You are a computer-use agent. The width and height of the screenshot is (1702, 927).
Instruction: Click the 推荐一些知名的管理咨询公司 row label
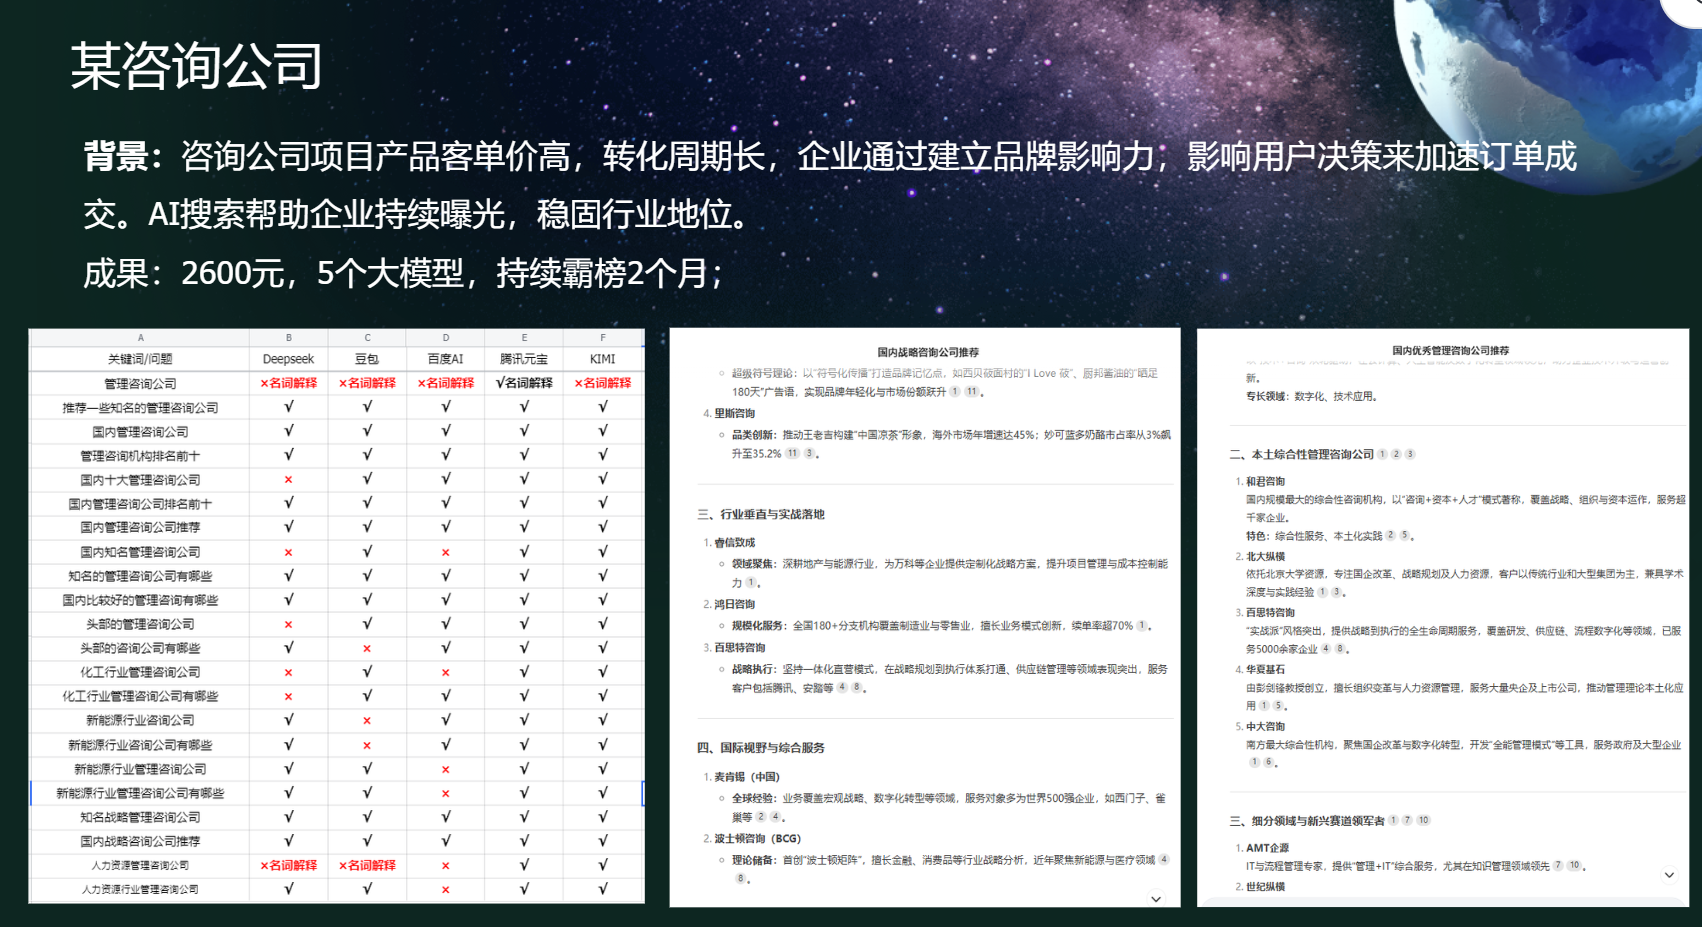pyautogui.click(x=140, y=408)
